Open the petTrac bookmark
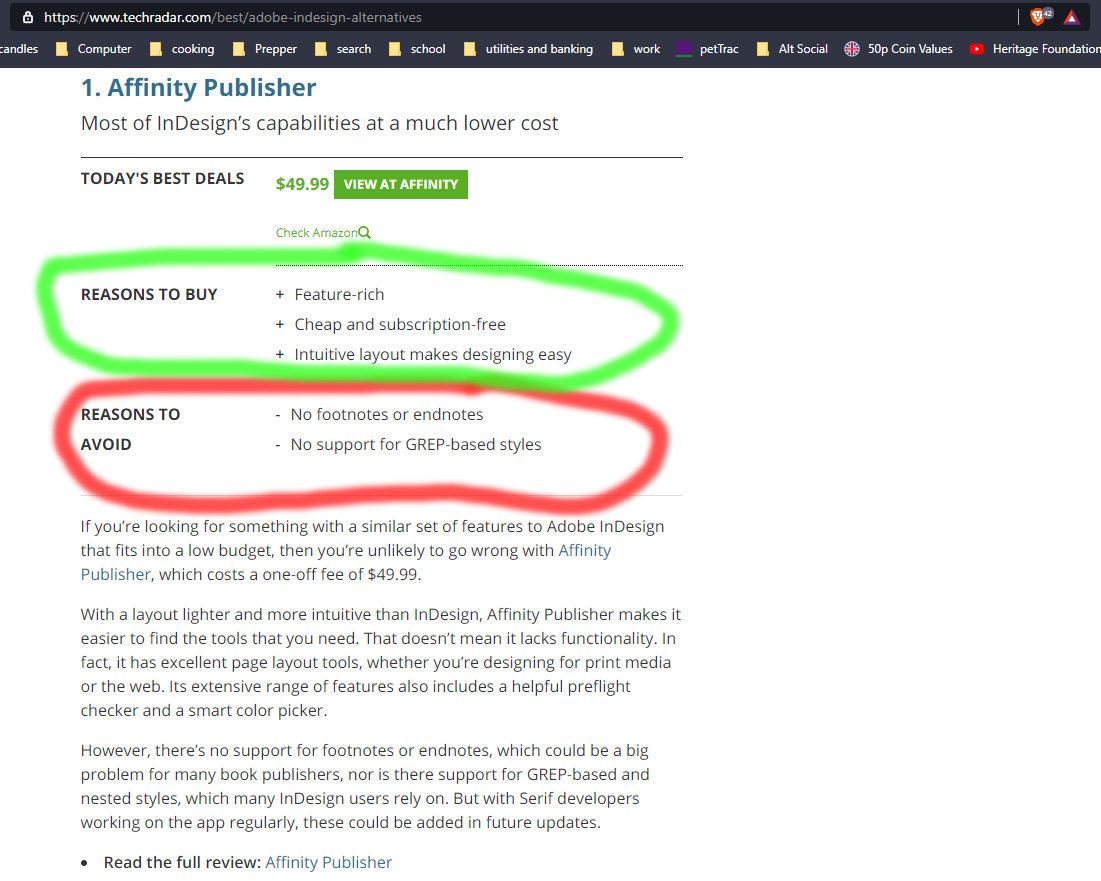This screenshot has width=1101, height=881. click(707, 48)
